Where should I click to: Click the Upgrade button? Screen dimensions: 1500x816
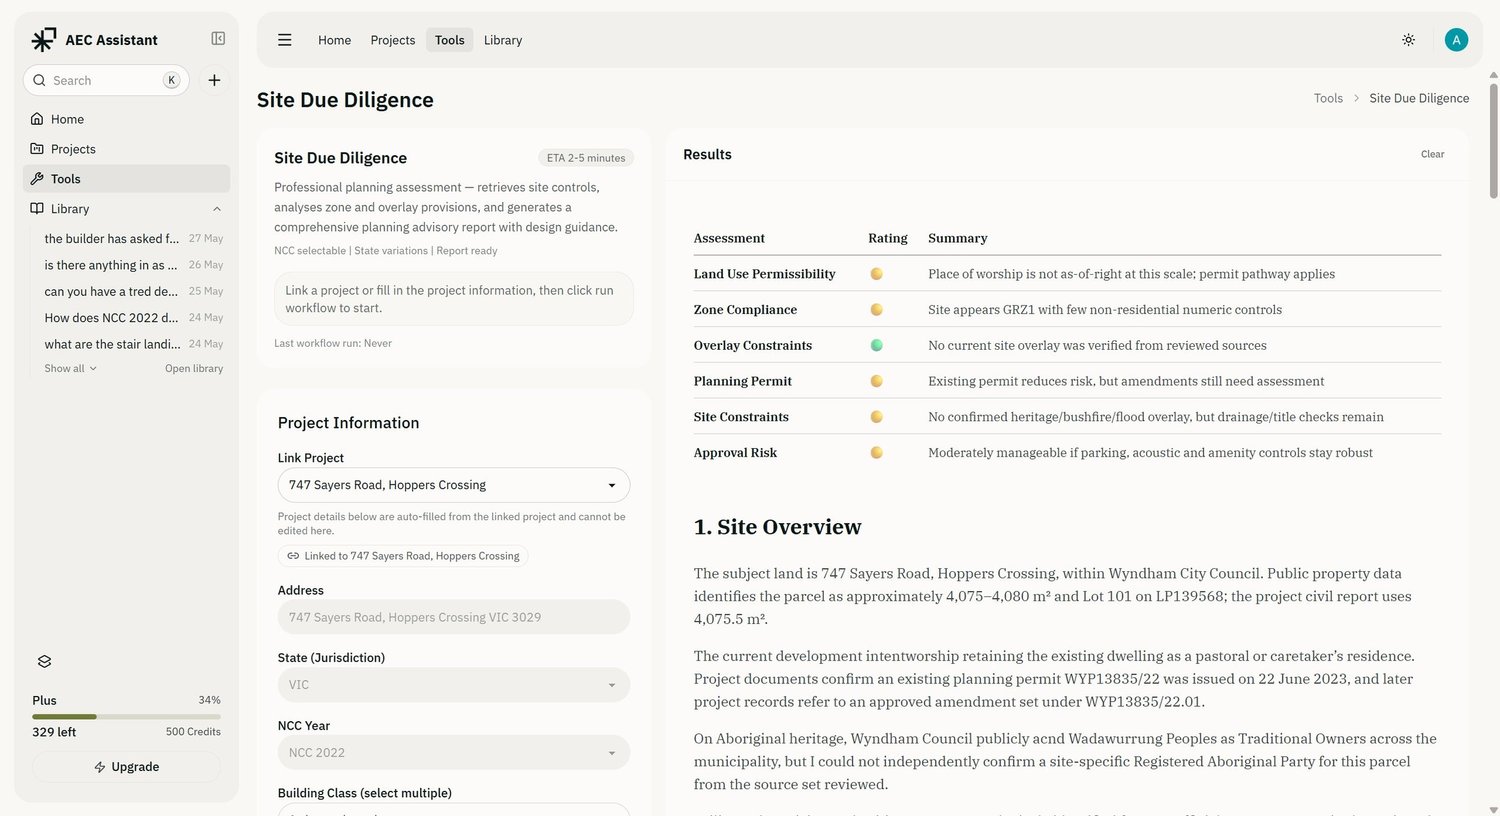(x=126, y=767)
